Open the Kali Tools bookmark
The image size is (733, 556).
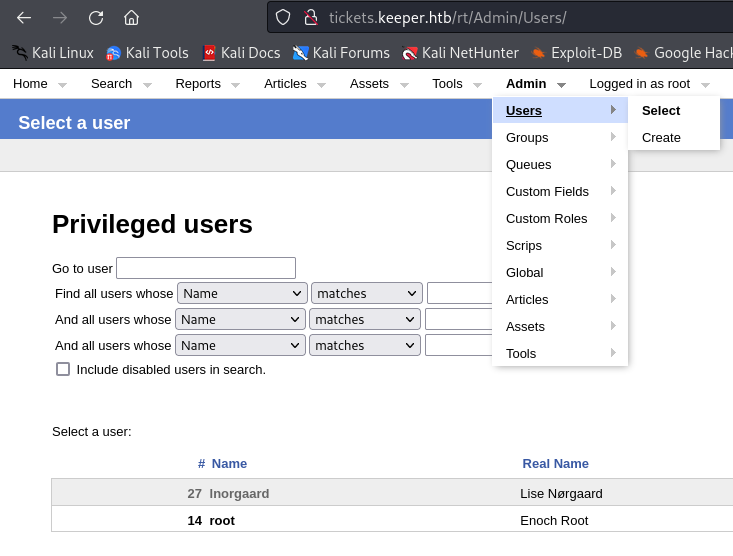147,53
